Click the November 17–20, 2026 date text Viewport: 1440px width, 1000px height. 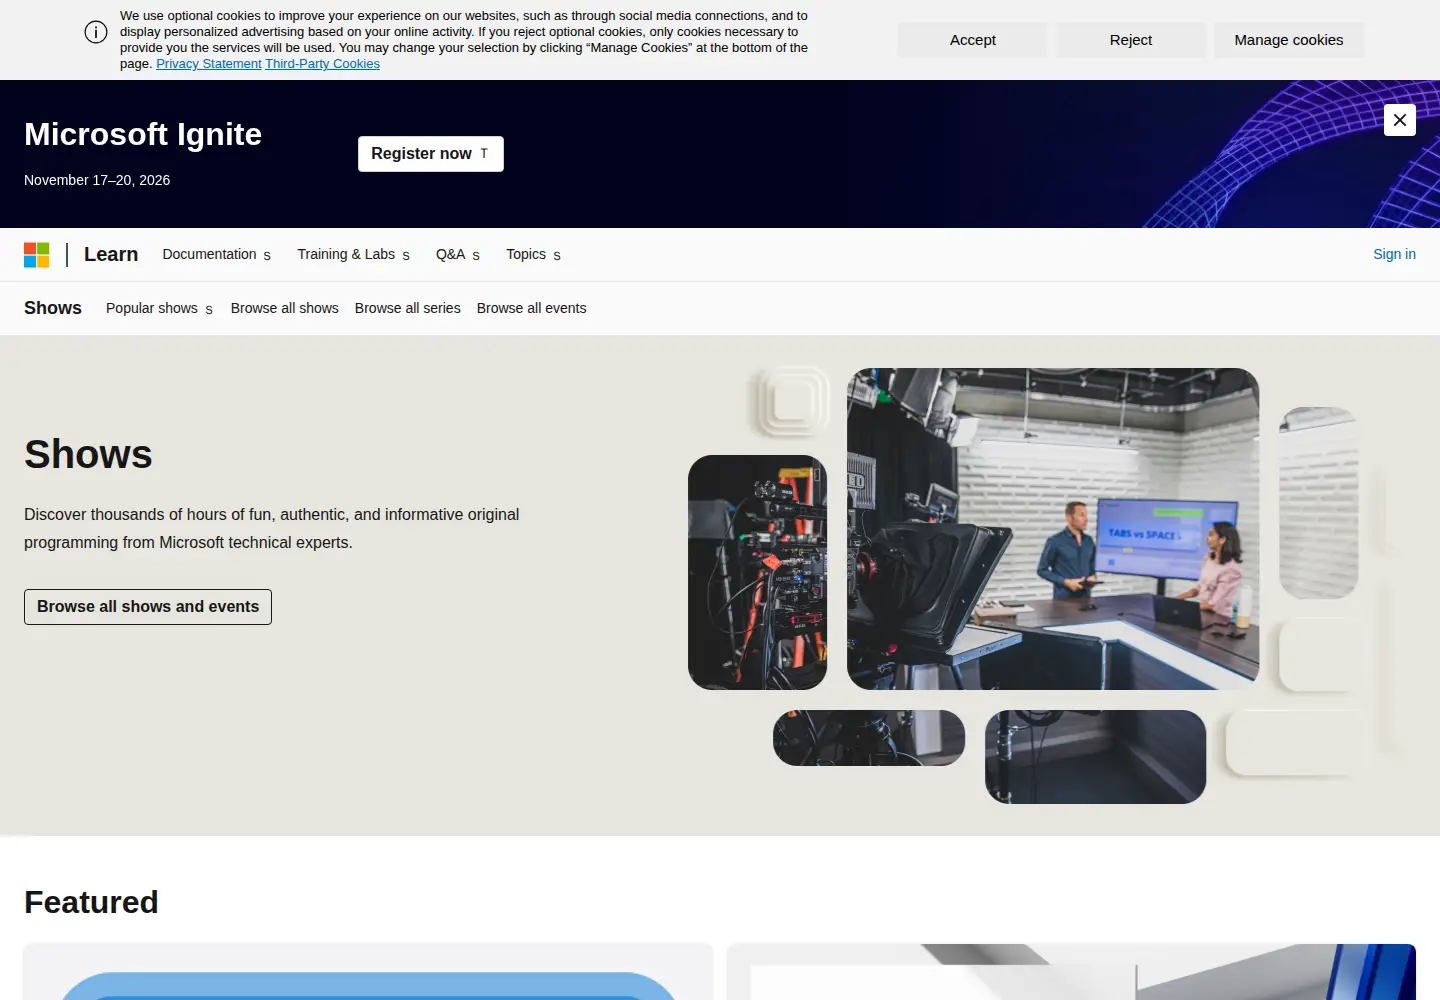(x=97, y=180)
